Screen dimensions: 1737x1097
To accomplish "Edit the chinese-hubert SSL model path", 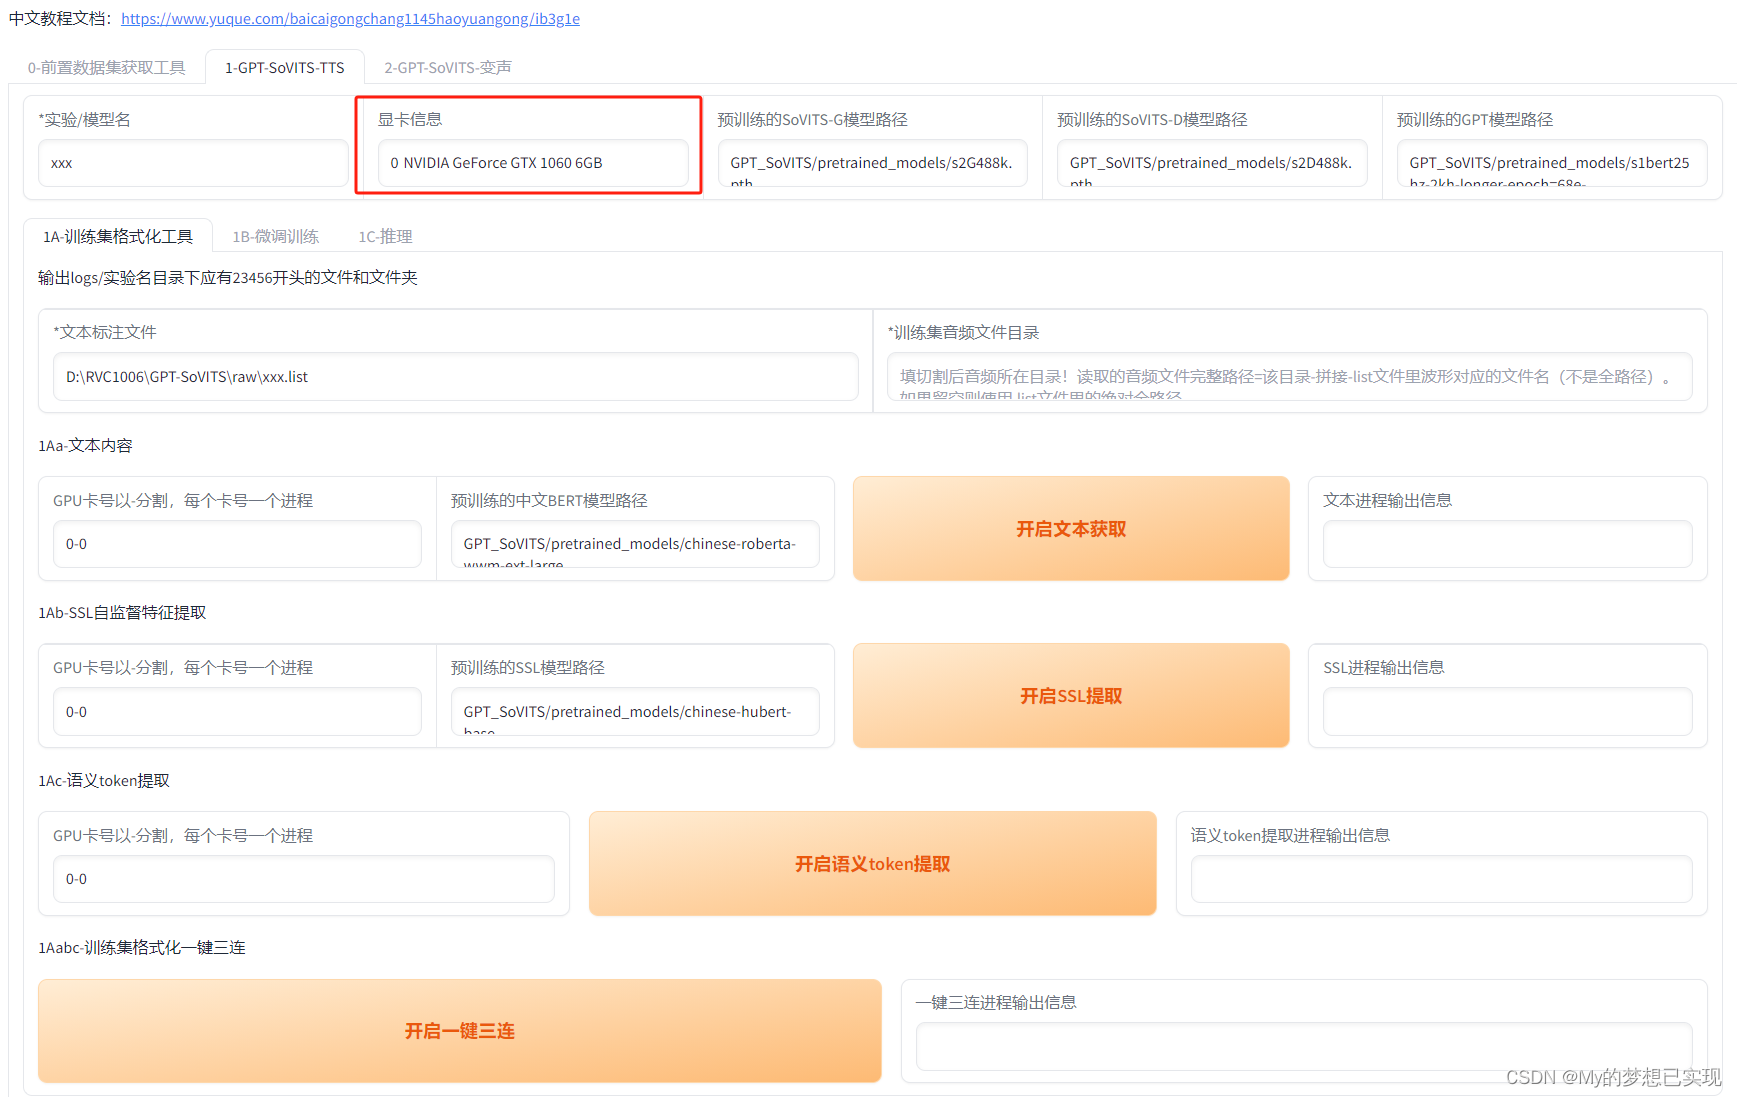I will click(x=634, y=711).
